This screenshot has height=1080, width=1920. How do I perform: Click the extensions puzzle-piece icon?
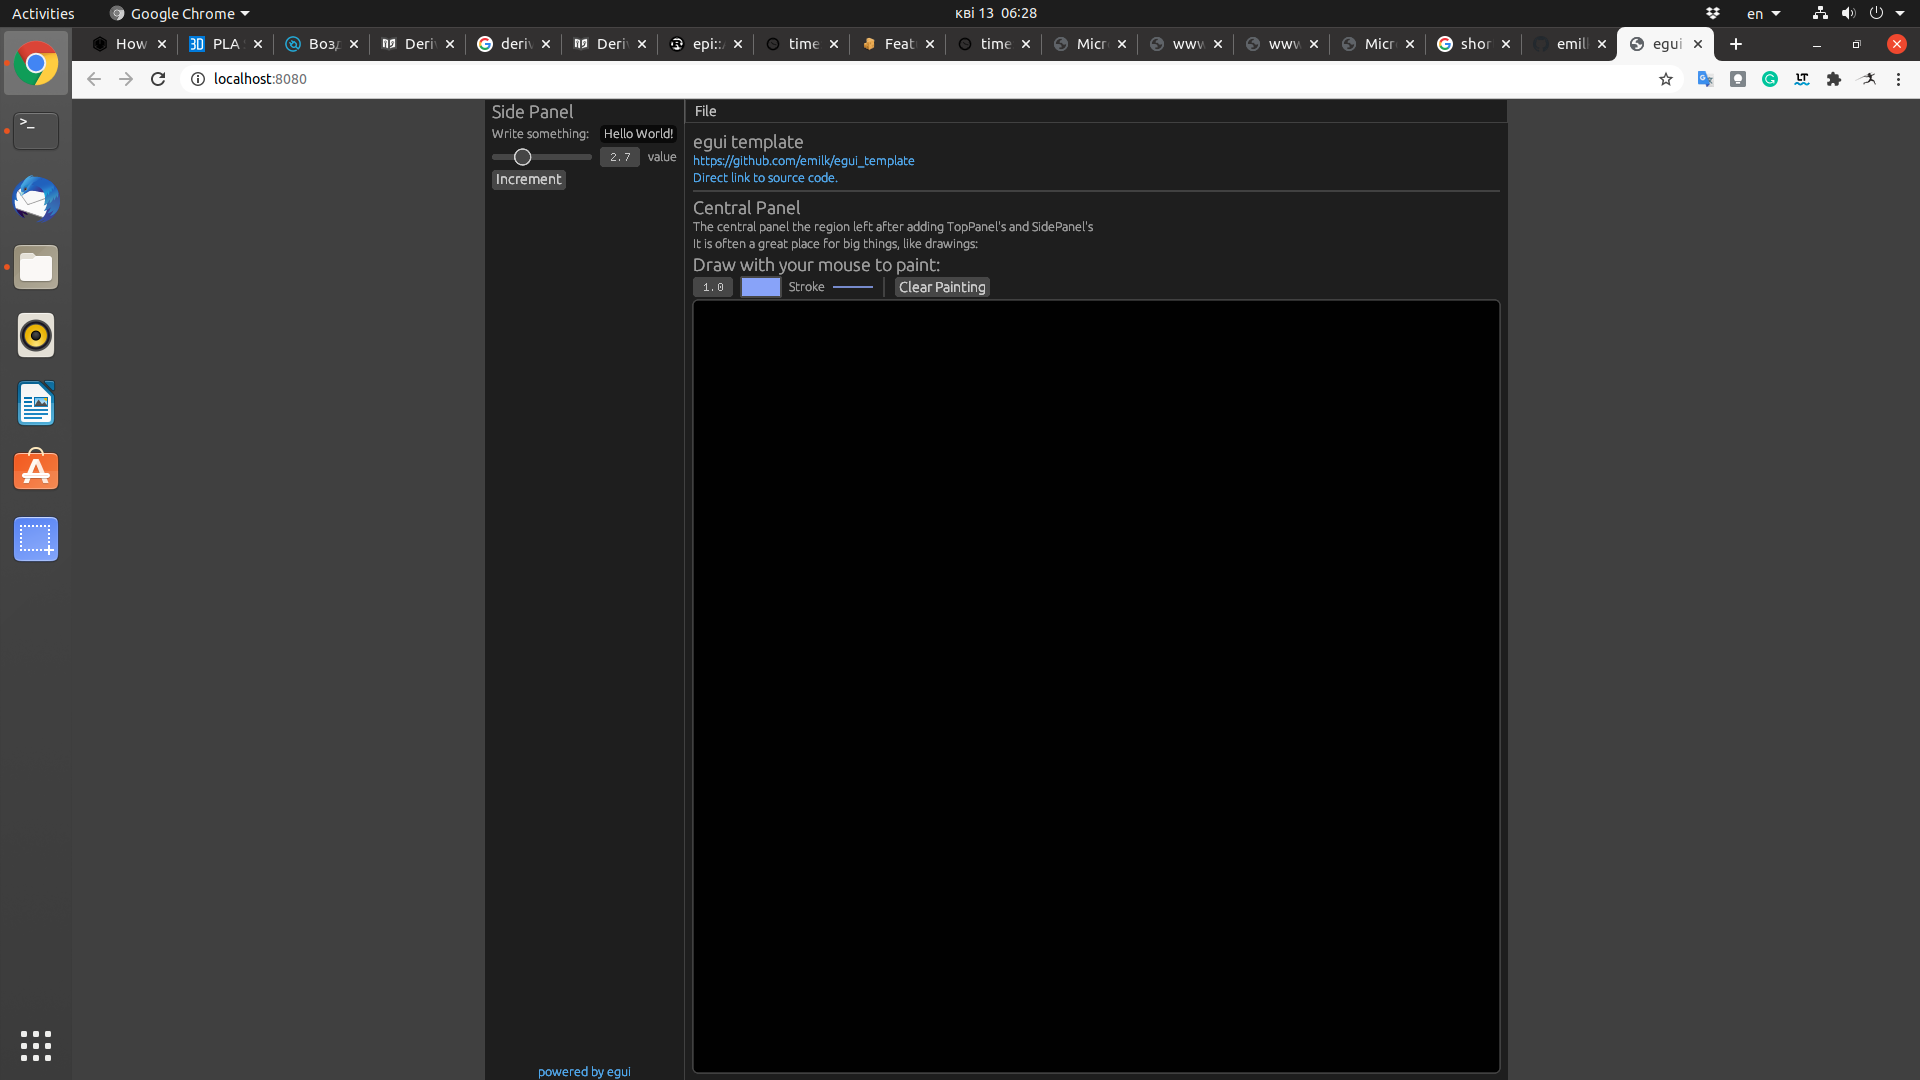[1835, 79]
